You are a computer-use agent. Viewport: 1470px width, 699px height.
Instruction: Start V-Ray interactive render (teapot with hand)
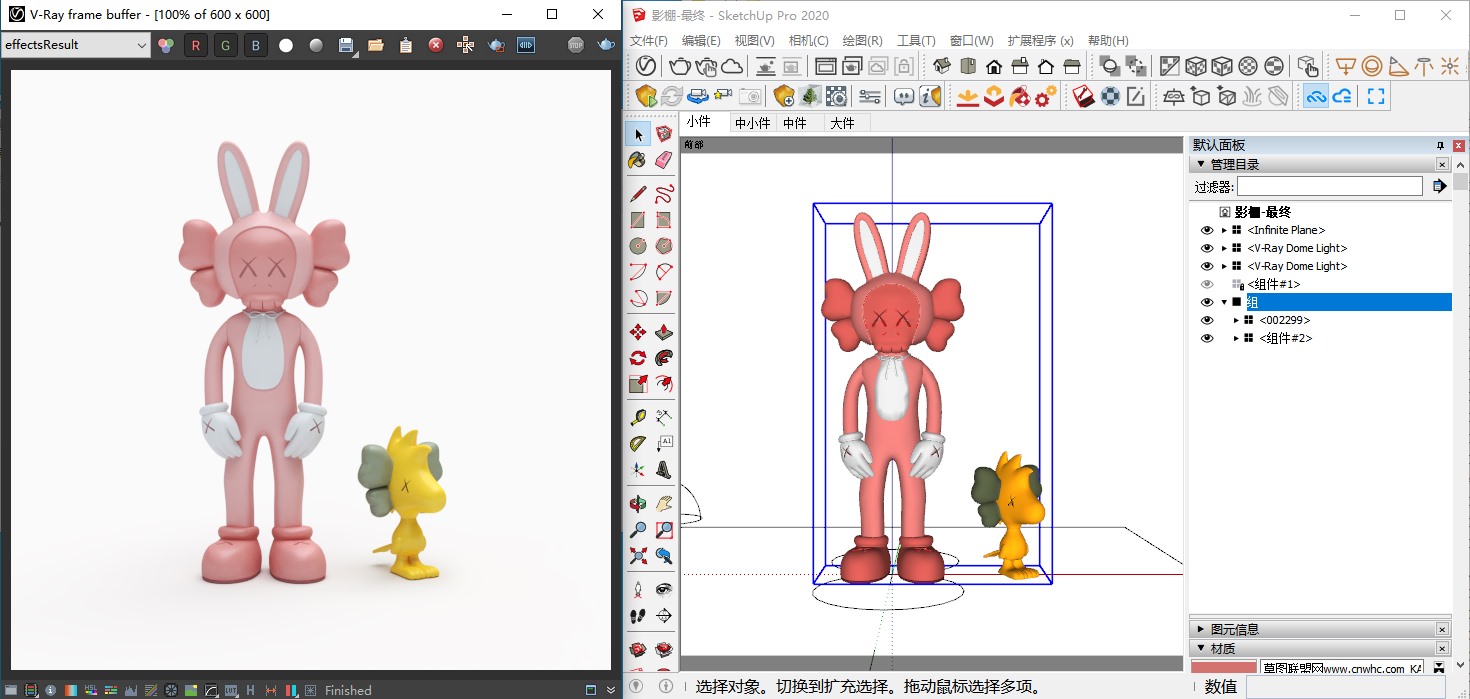click(x=706, y=66)
